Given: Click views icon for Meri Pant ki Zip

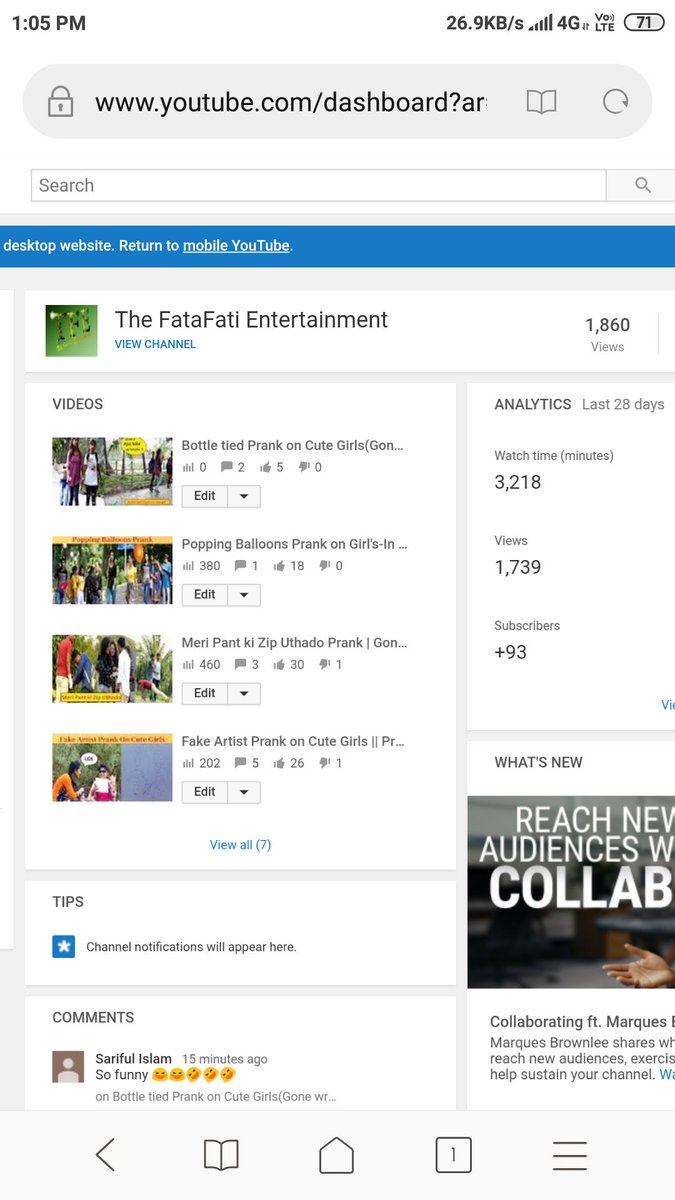Looking at the screenshot, I should tap(188, 665).
